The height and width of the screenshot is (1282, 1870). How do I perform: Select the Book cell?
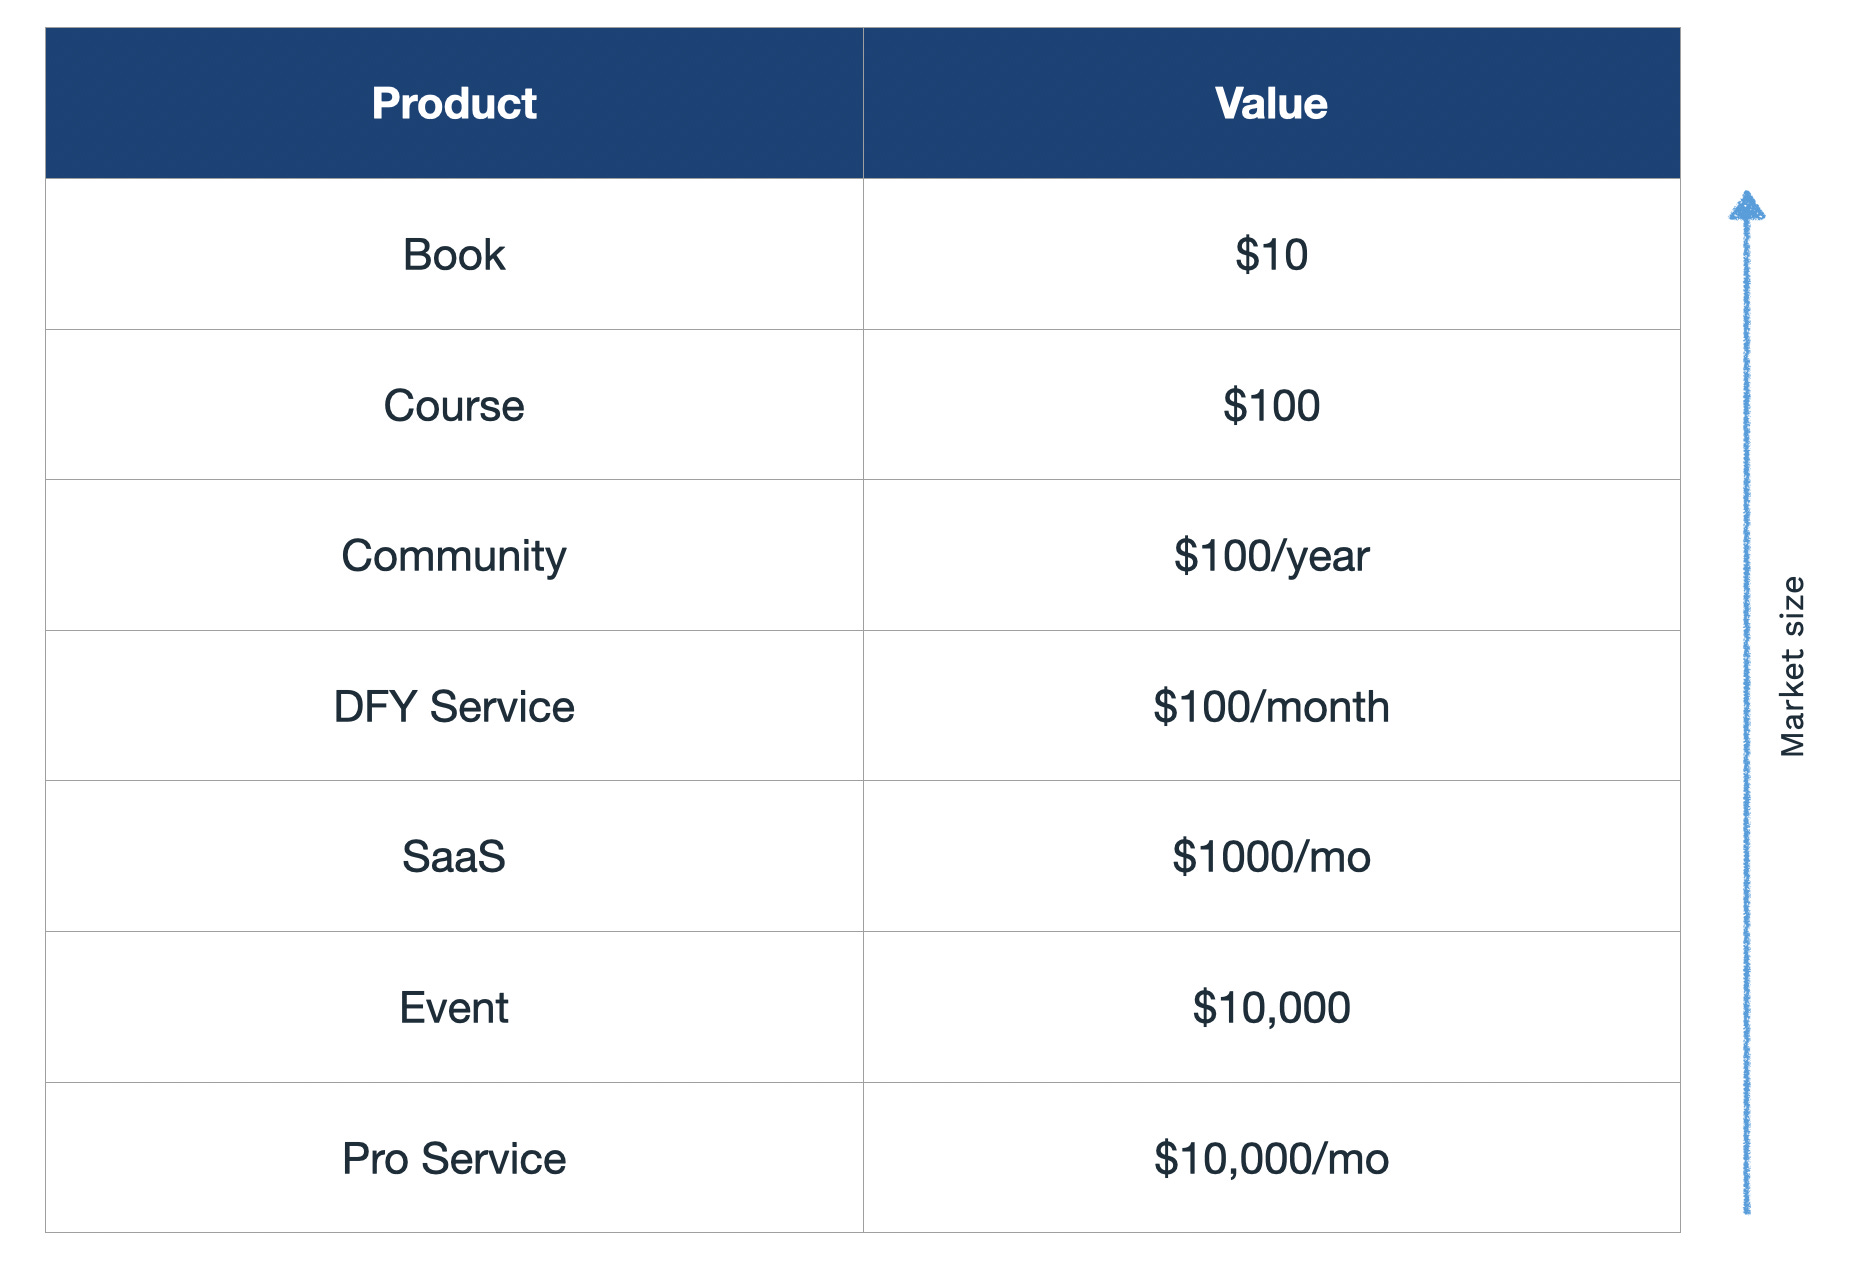coord(454,255)
